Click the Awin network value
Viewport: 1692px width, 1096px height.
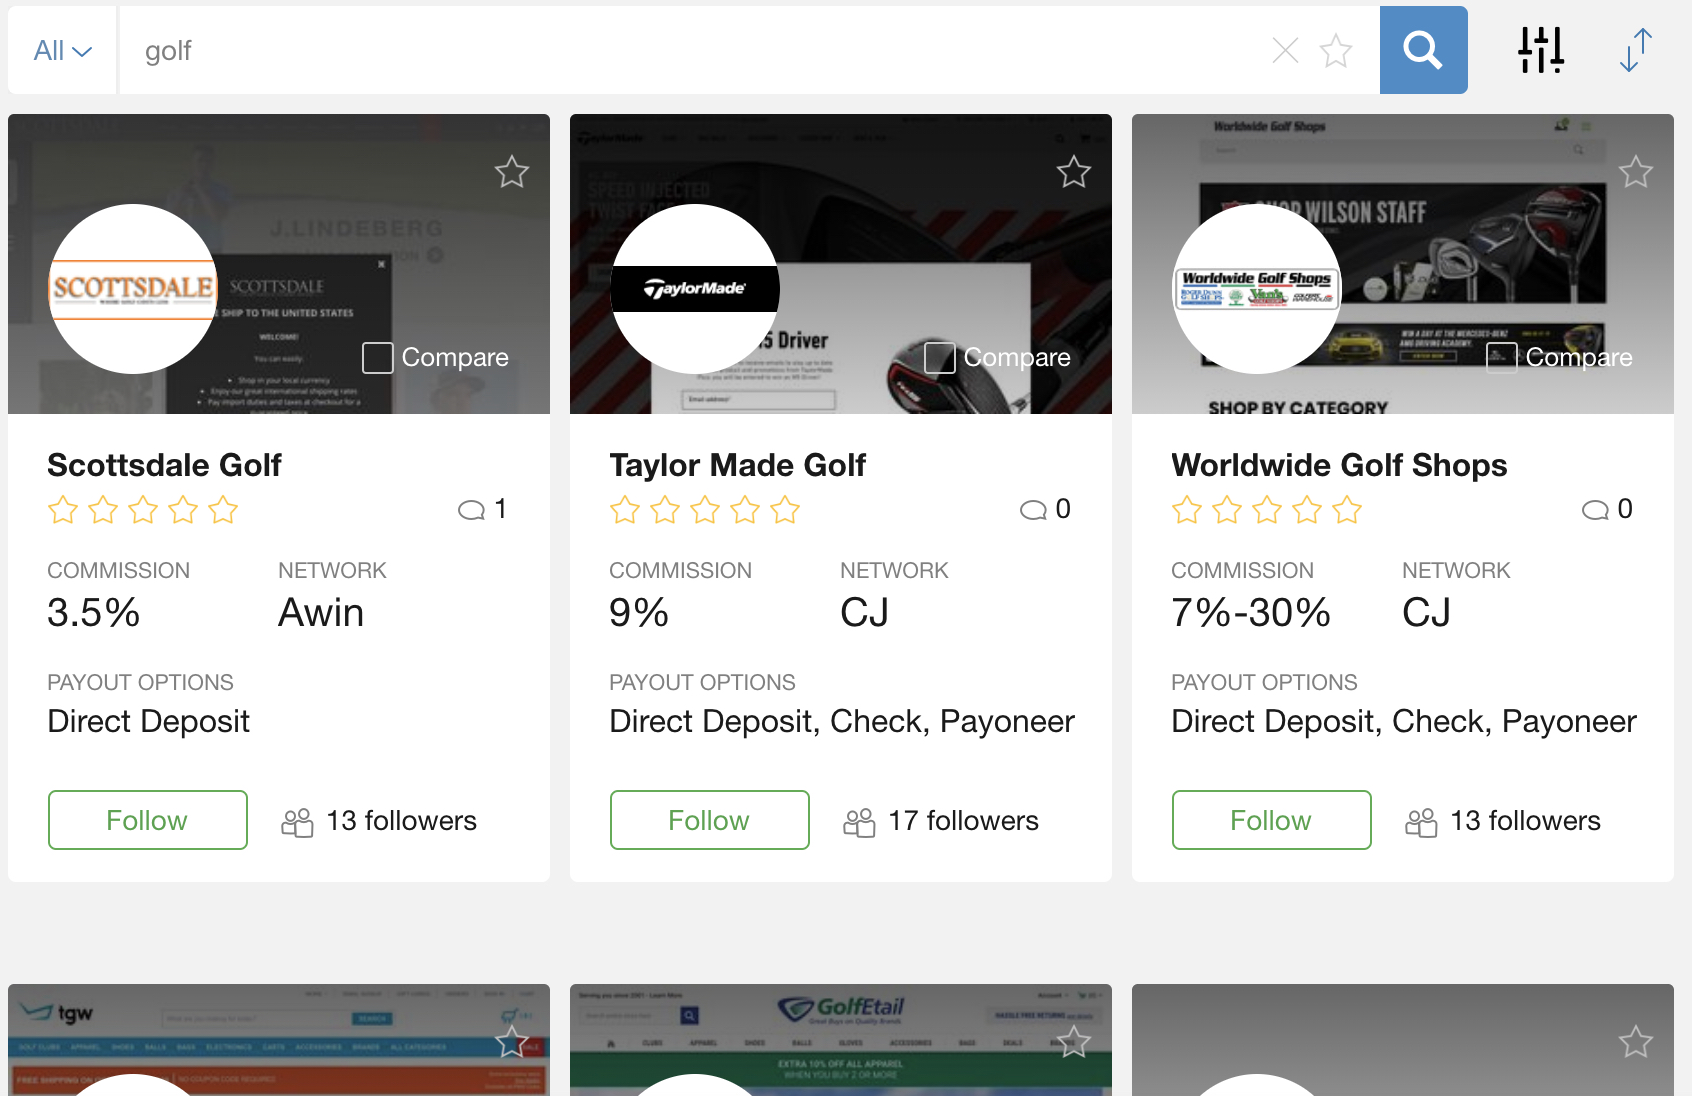click(321, 613)
